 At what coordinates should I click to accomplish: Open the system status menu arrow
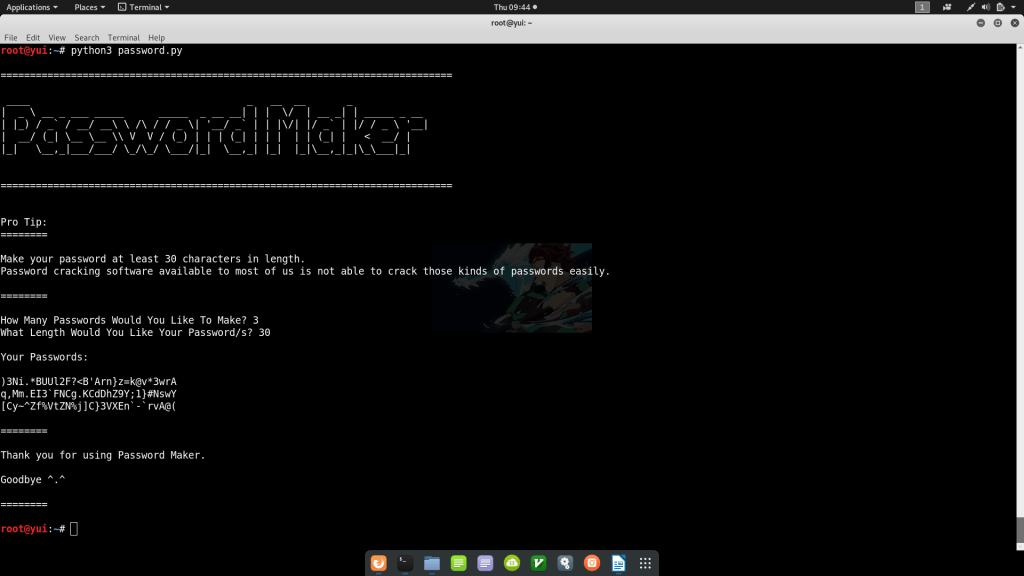pyautogui.click(x=1014, y=7)
